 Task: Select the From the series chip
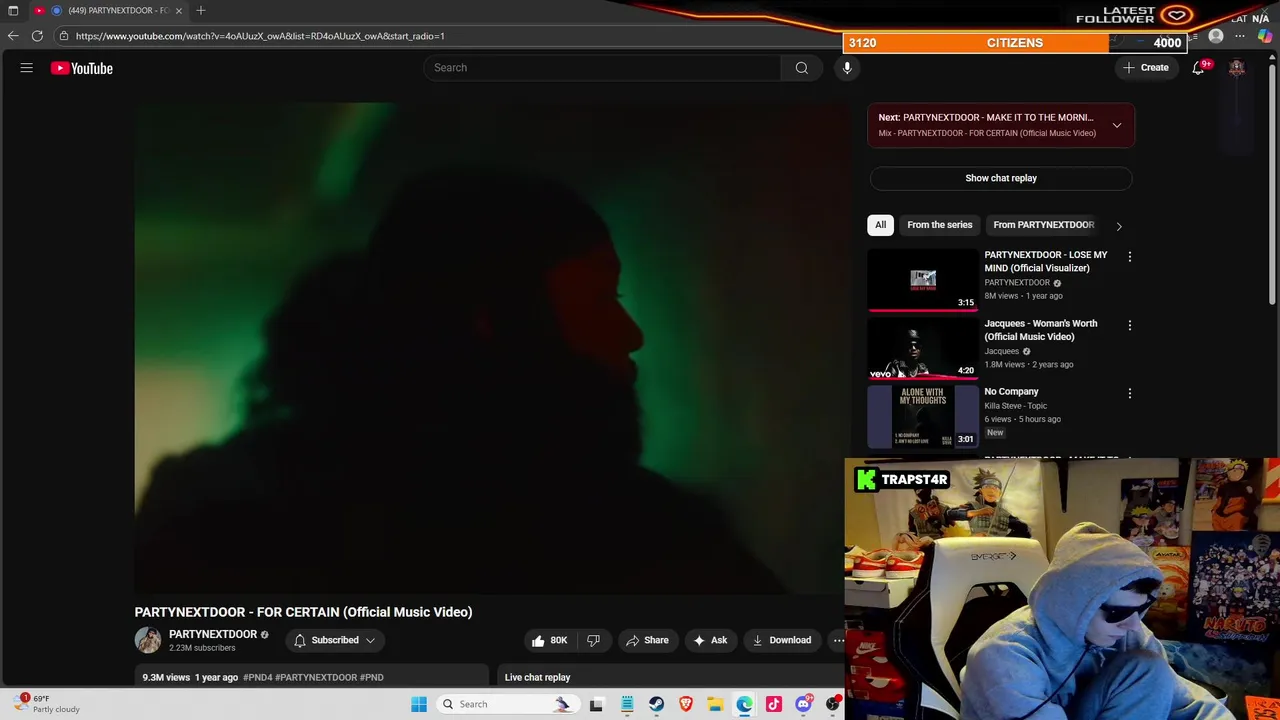pyautogui.click(x=940, y=225)
